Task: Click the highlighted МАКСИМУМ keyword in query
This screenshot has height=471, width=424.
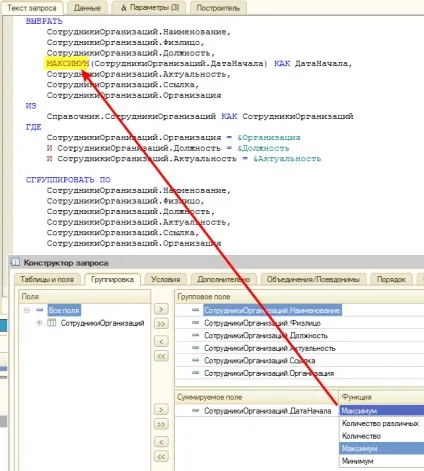Action: pyautogui.click(x=67, y=63)
